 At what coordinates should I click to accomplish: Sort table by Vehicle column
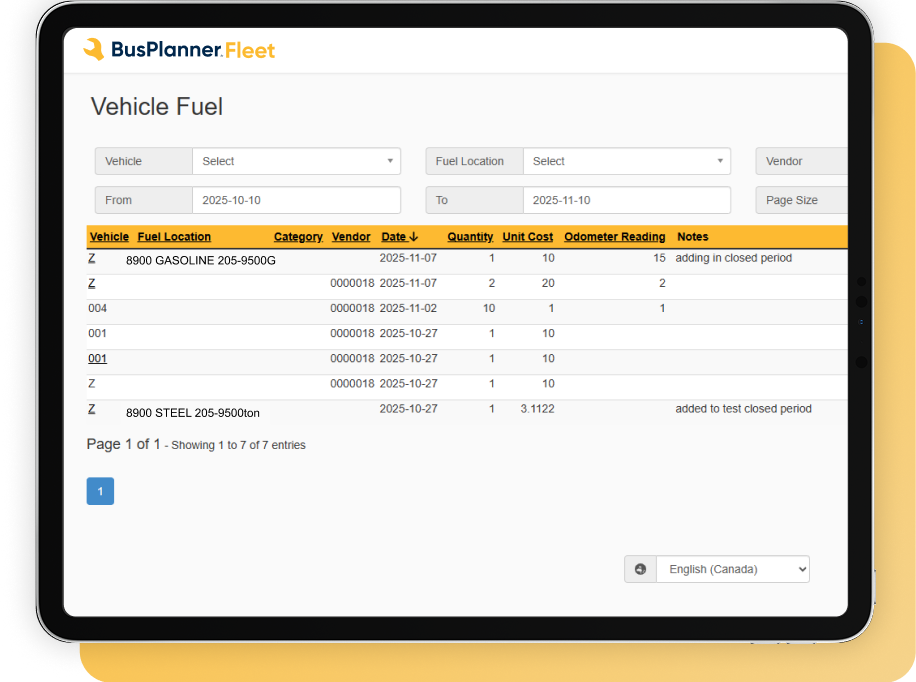click(x=109, y=237)
